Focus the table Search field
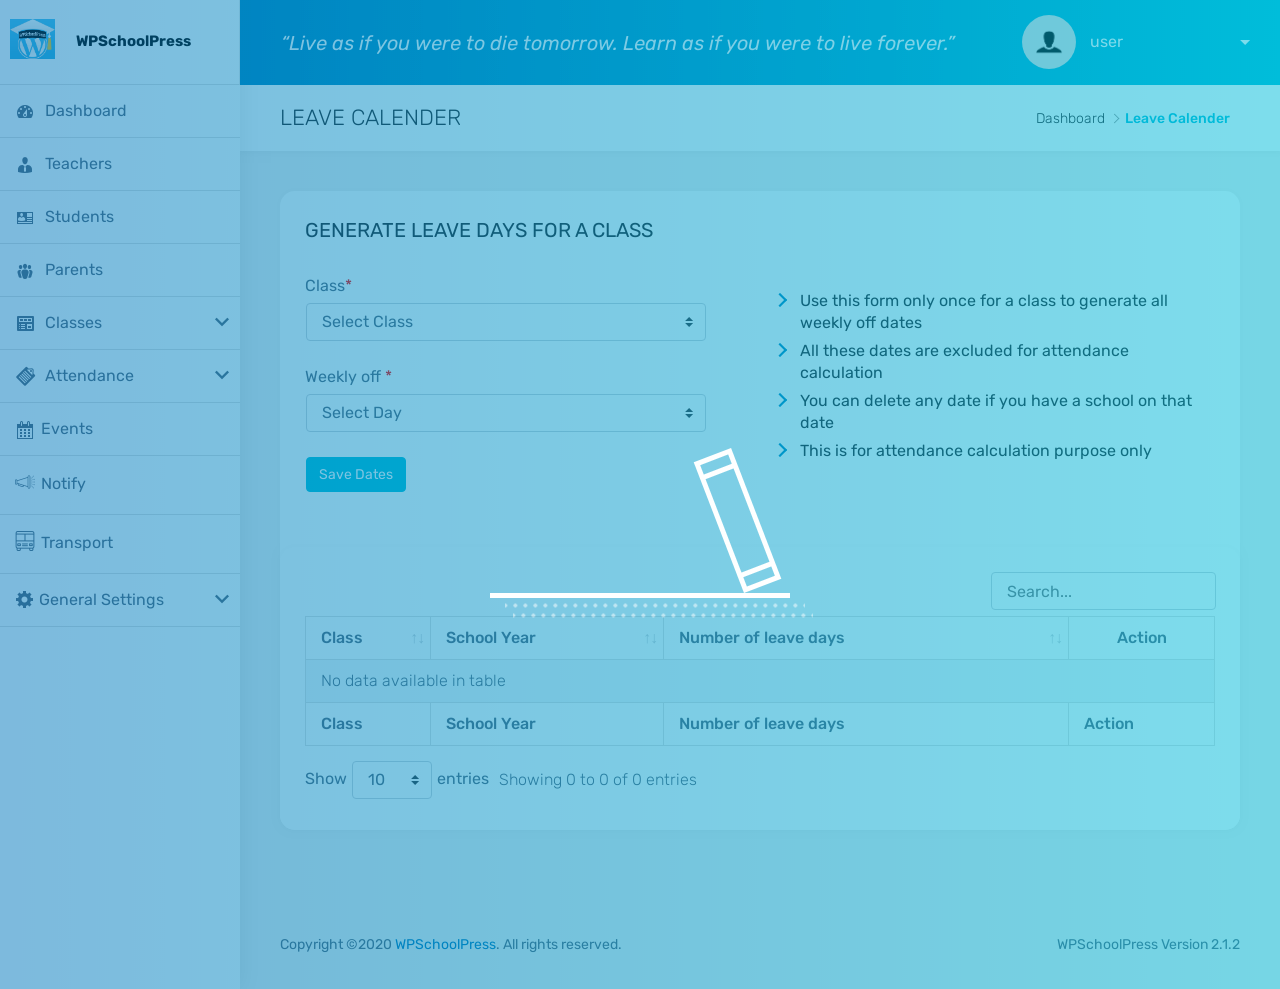1280x989 pixels. click(x=1103, y=591)
